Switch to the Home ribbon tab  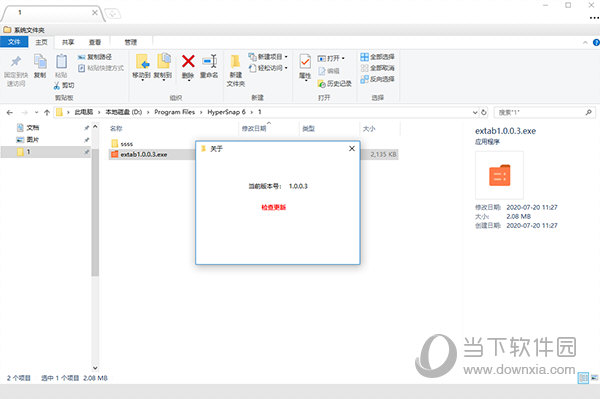tap(41, 42)
